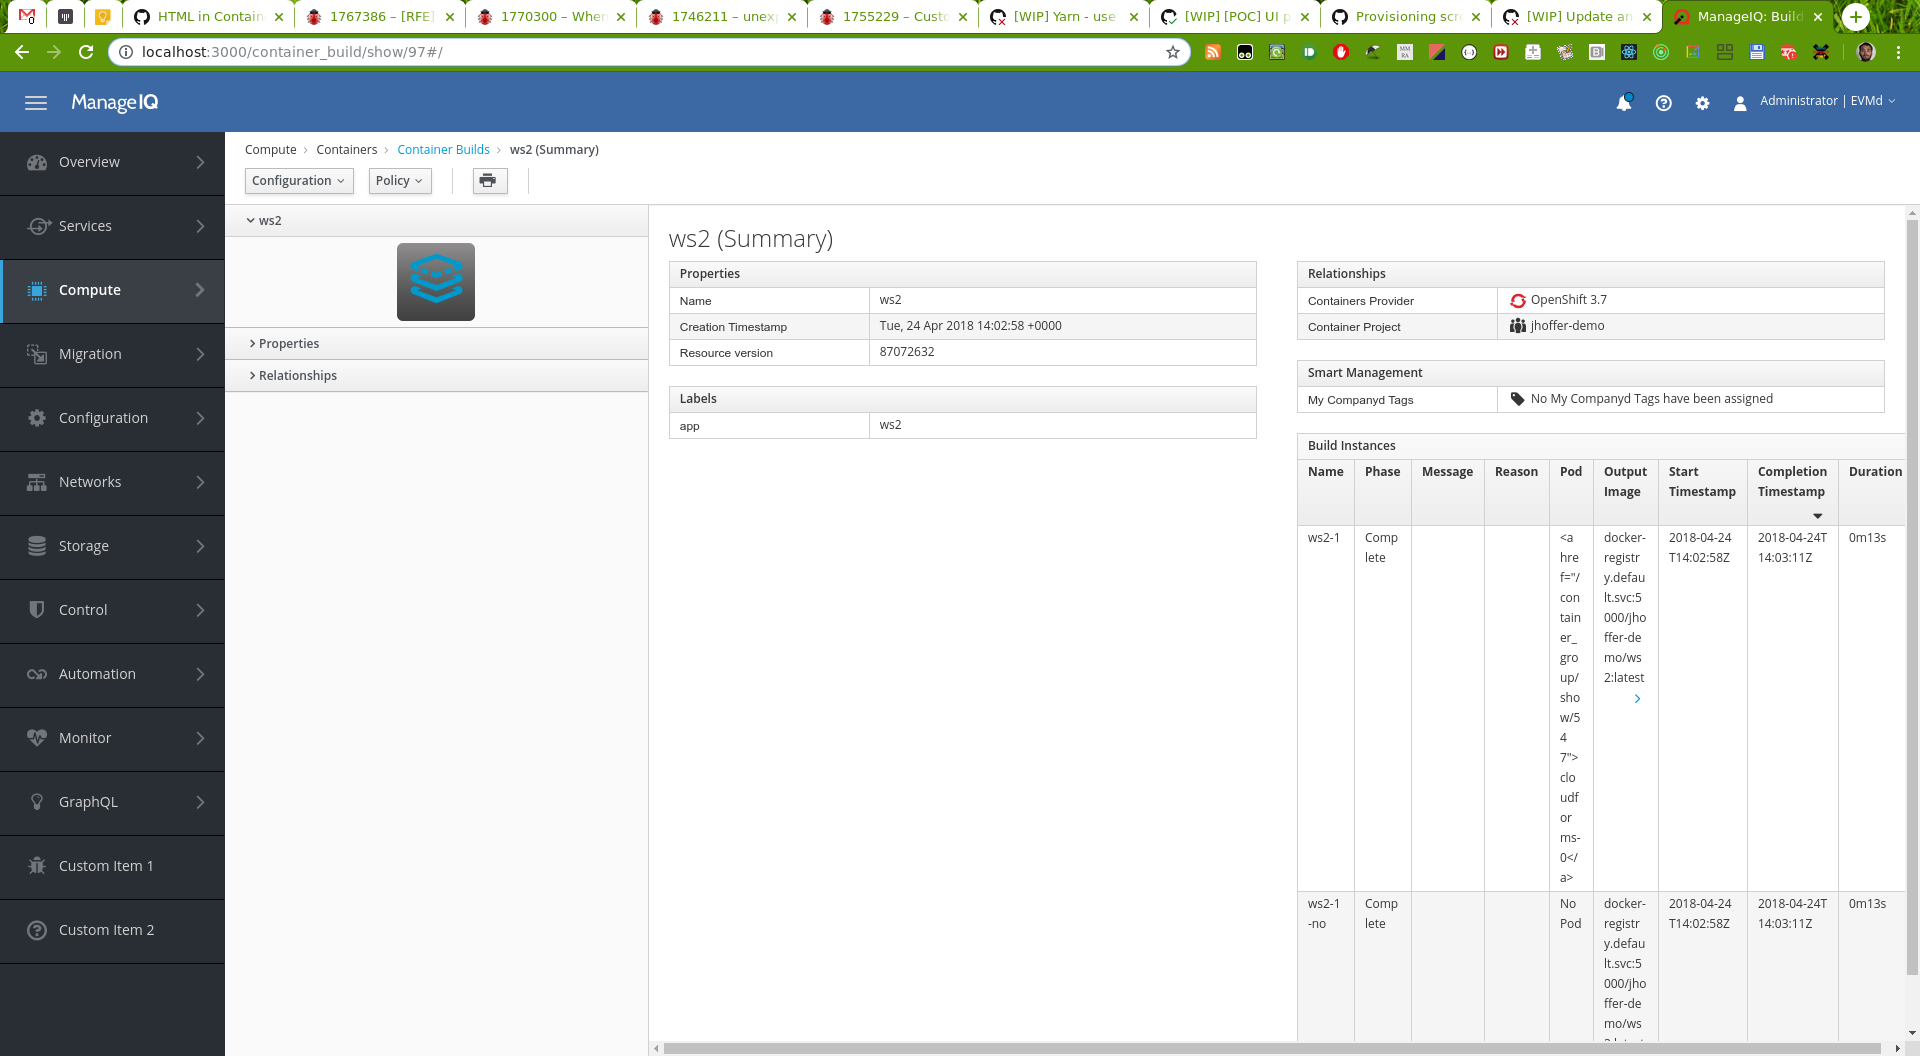The image size is (1920, 1056).
Task: Switch to the Provisioning scr browser tab
Action: [x=1406, y=17]
